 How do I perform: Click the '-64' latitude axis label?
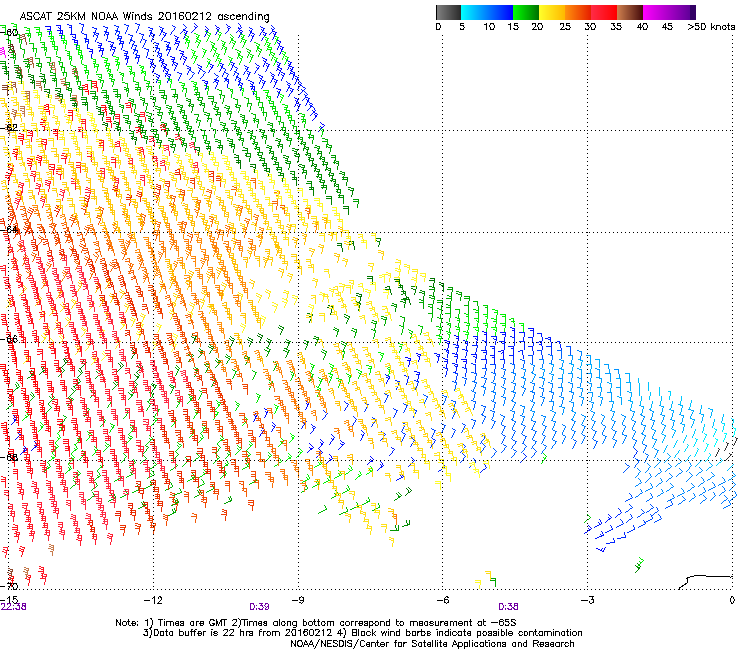click(x=9, y=229)
